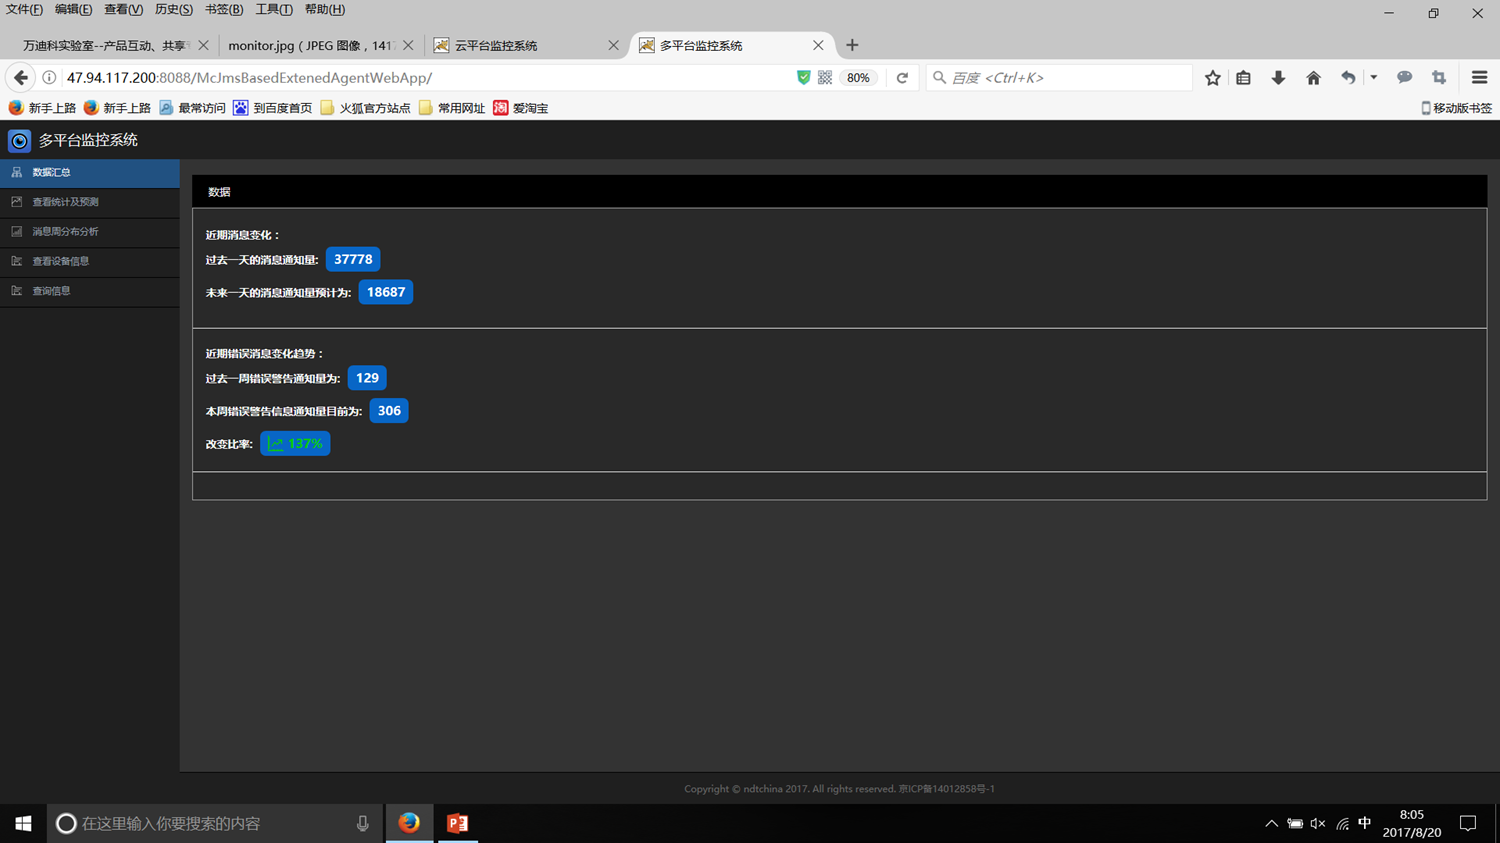The height and width of the screenshot is (843, 1500).
Task: Switch to the monitor.jpg tab
Action: tap(310, 46)
